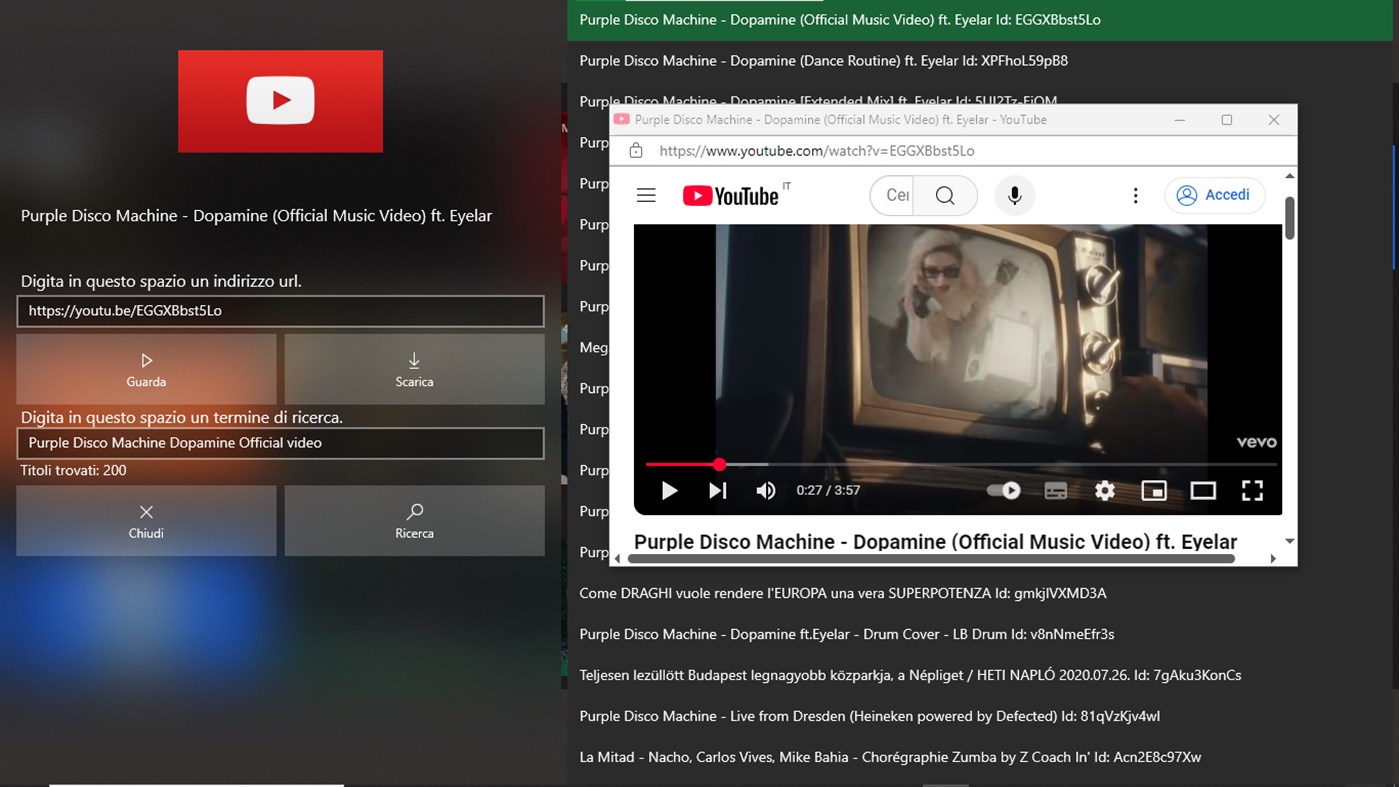Click scroll-down arrow in popup
Viewport: 1399px width, 787px height.
point(1289,541)
